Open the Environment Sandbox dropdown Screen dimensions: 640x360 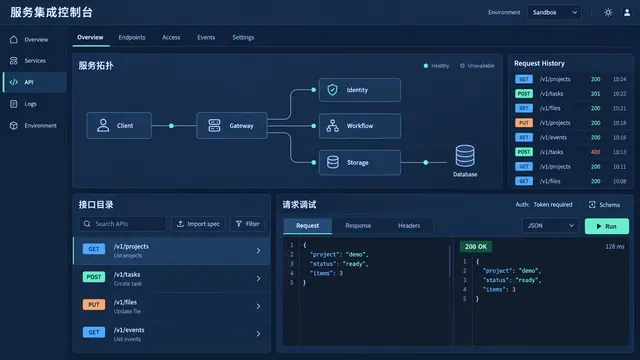(x=554, y=13)
